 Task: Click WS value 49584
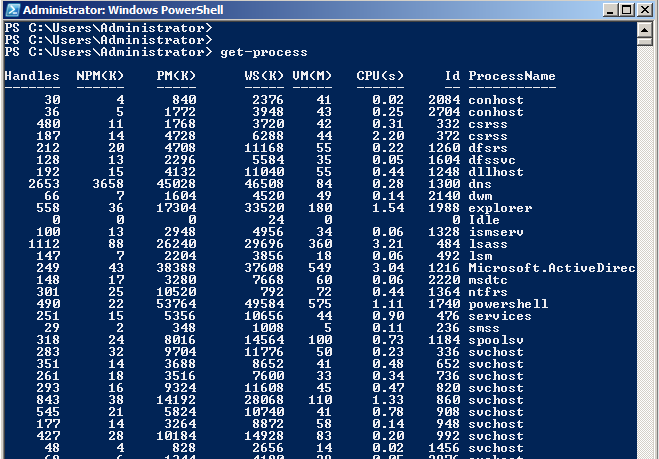(264, 304)
